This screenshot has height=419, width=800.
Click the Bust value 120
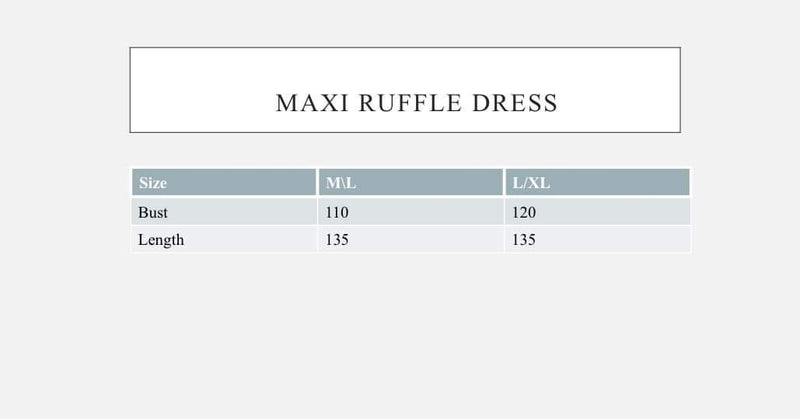coord(524,212)
